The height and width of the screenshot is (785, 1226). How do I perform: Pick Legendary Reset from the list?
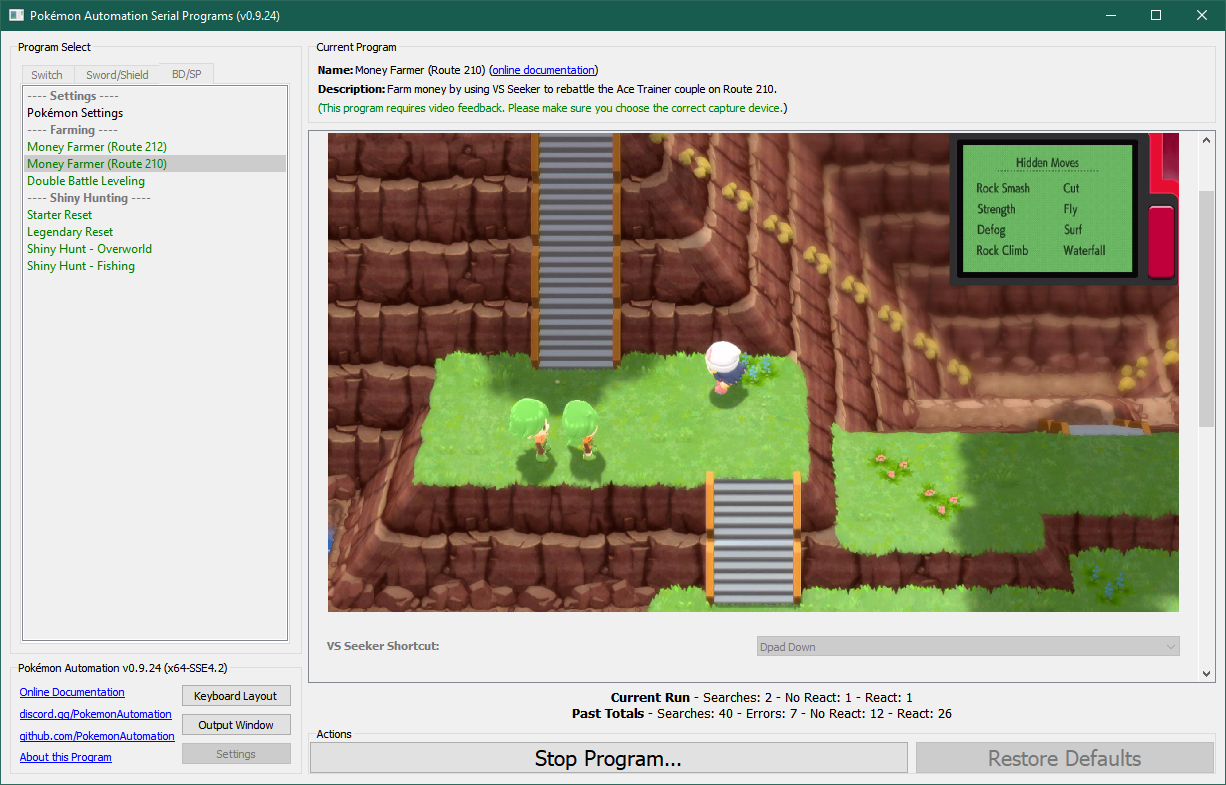(70, 232)
